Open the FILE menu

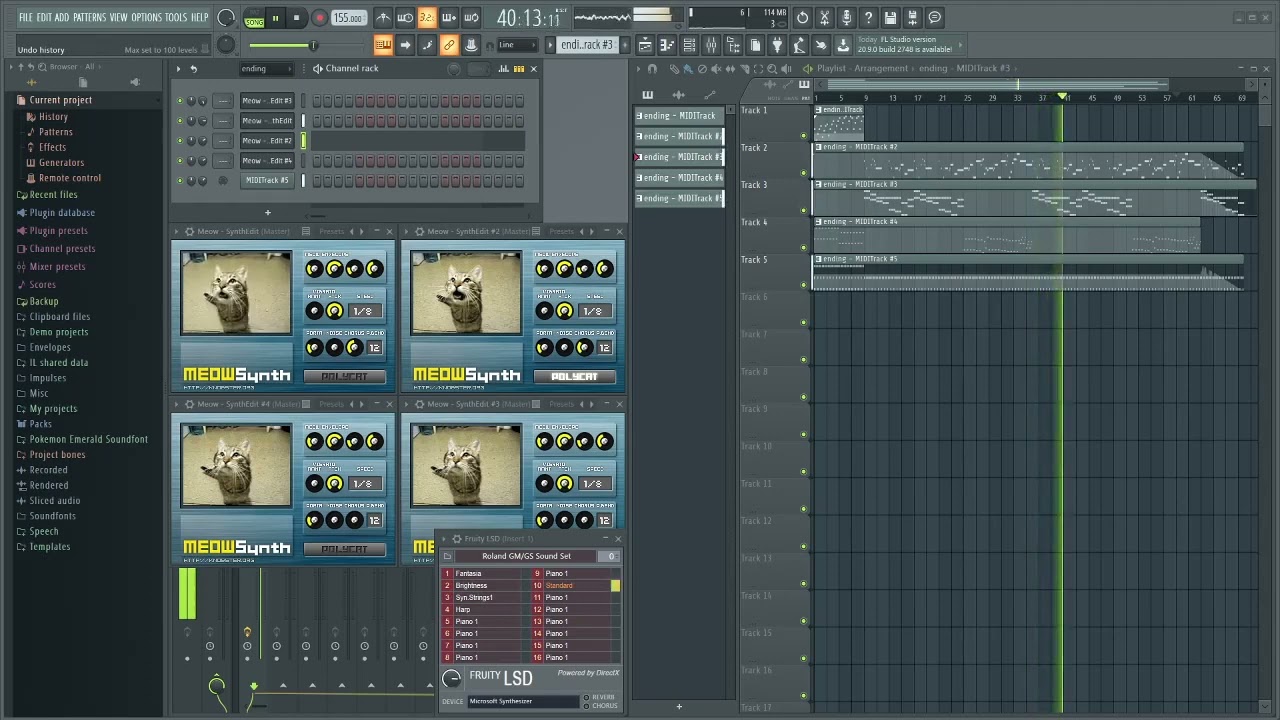[x=25, y=17]
